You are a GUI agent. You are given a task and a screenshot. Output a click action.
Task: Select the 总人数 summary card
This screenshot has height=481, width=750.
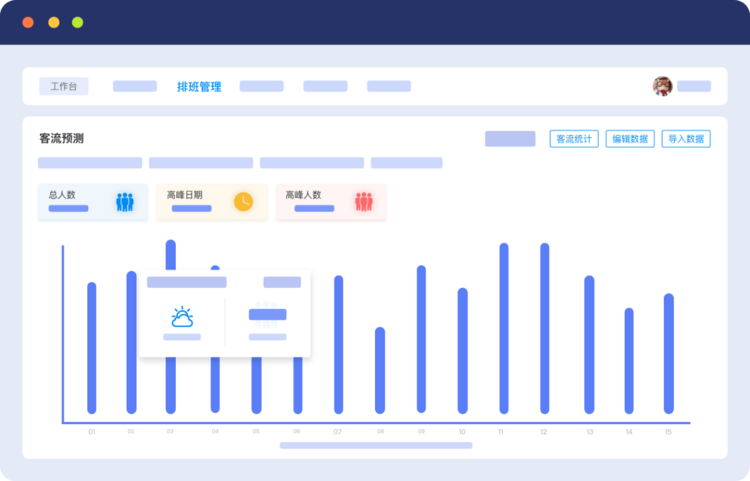point(92,202)
